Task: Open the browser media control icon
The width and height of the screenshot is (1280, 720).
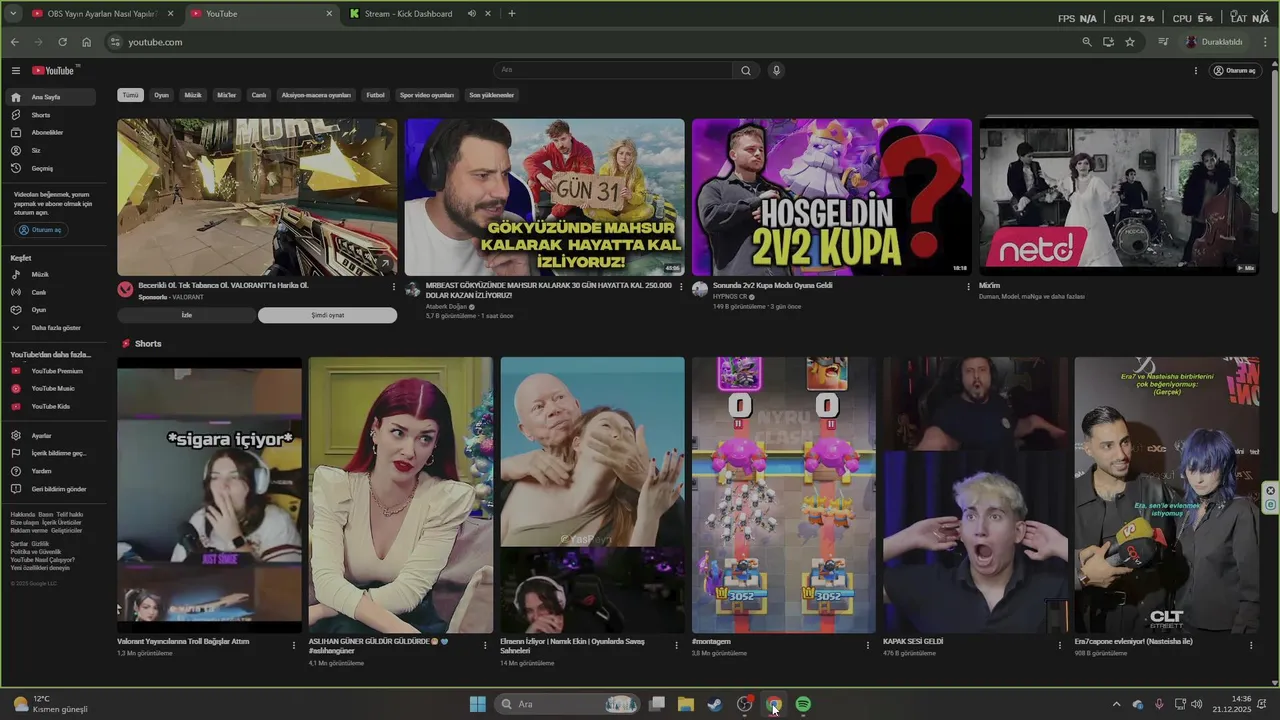Action: (1163, 42)
